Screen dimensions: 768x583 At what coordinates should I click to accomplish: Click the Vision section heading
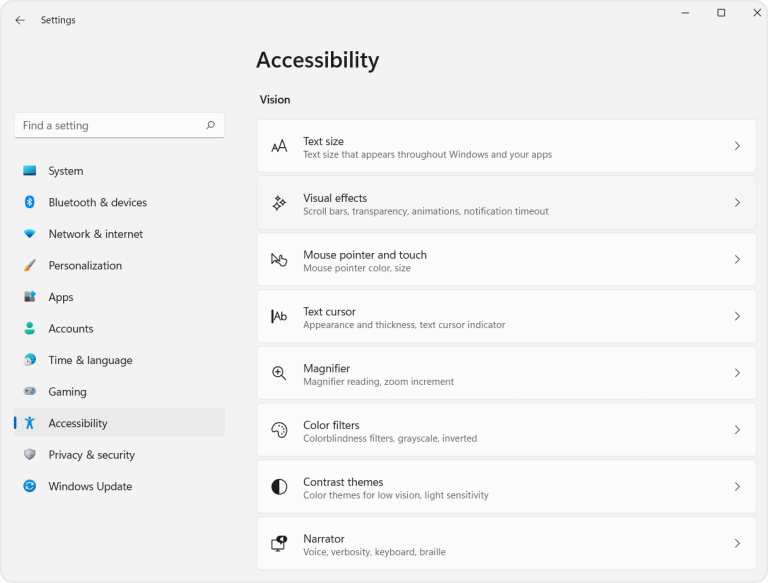[275, 99]
